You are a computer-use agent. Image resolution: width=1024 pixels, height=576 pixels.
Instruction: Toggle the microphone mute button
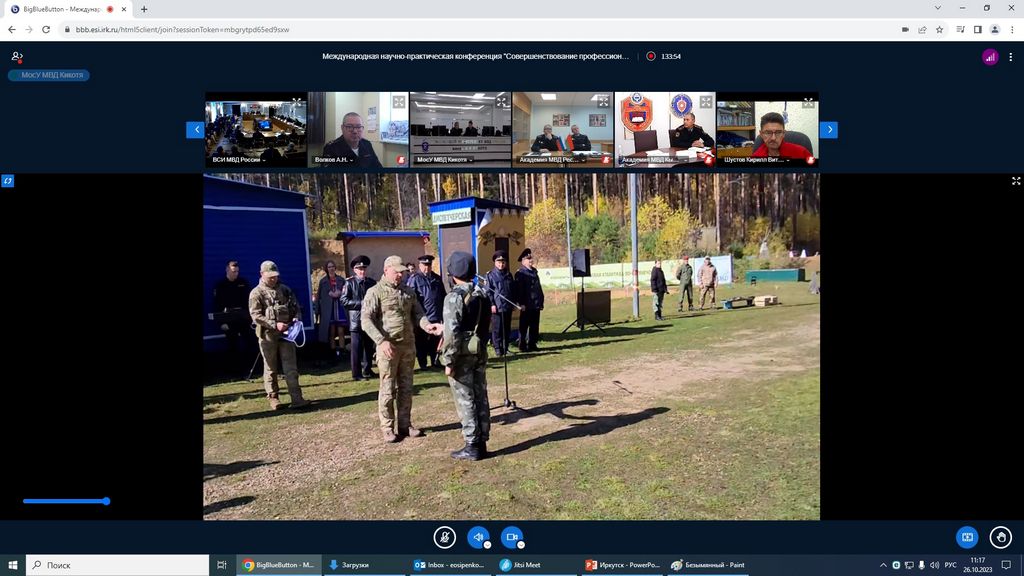click(x=445, y=537)
